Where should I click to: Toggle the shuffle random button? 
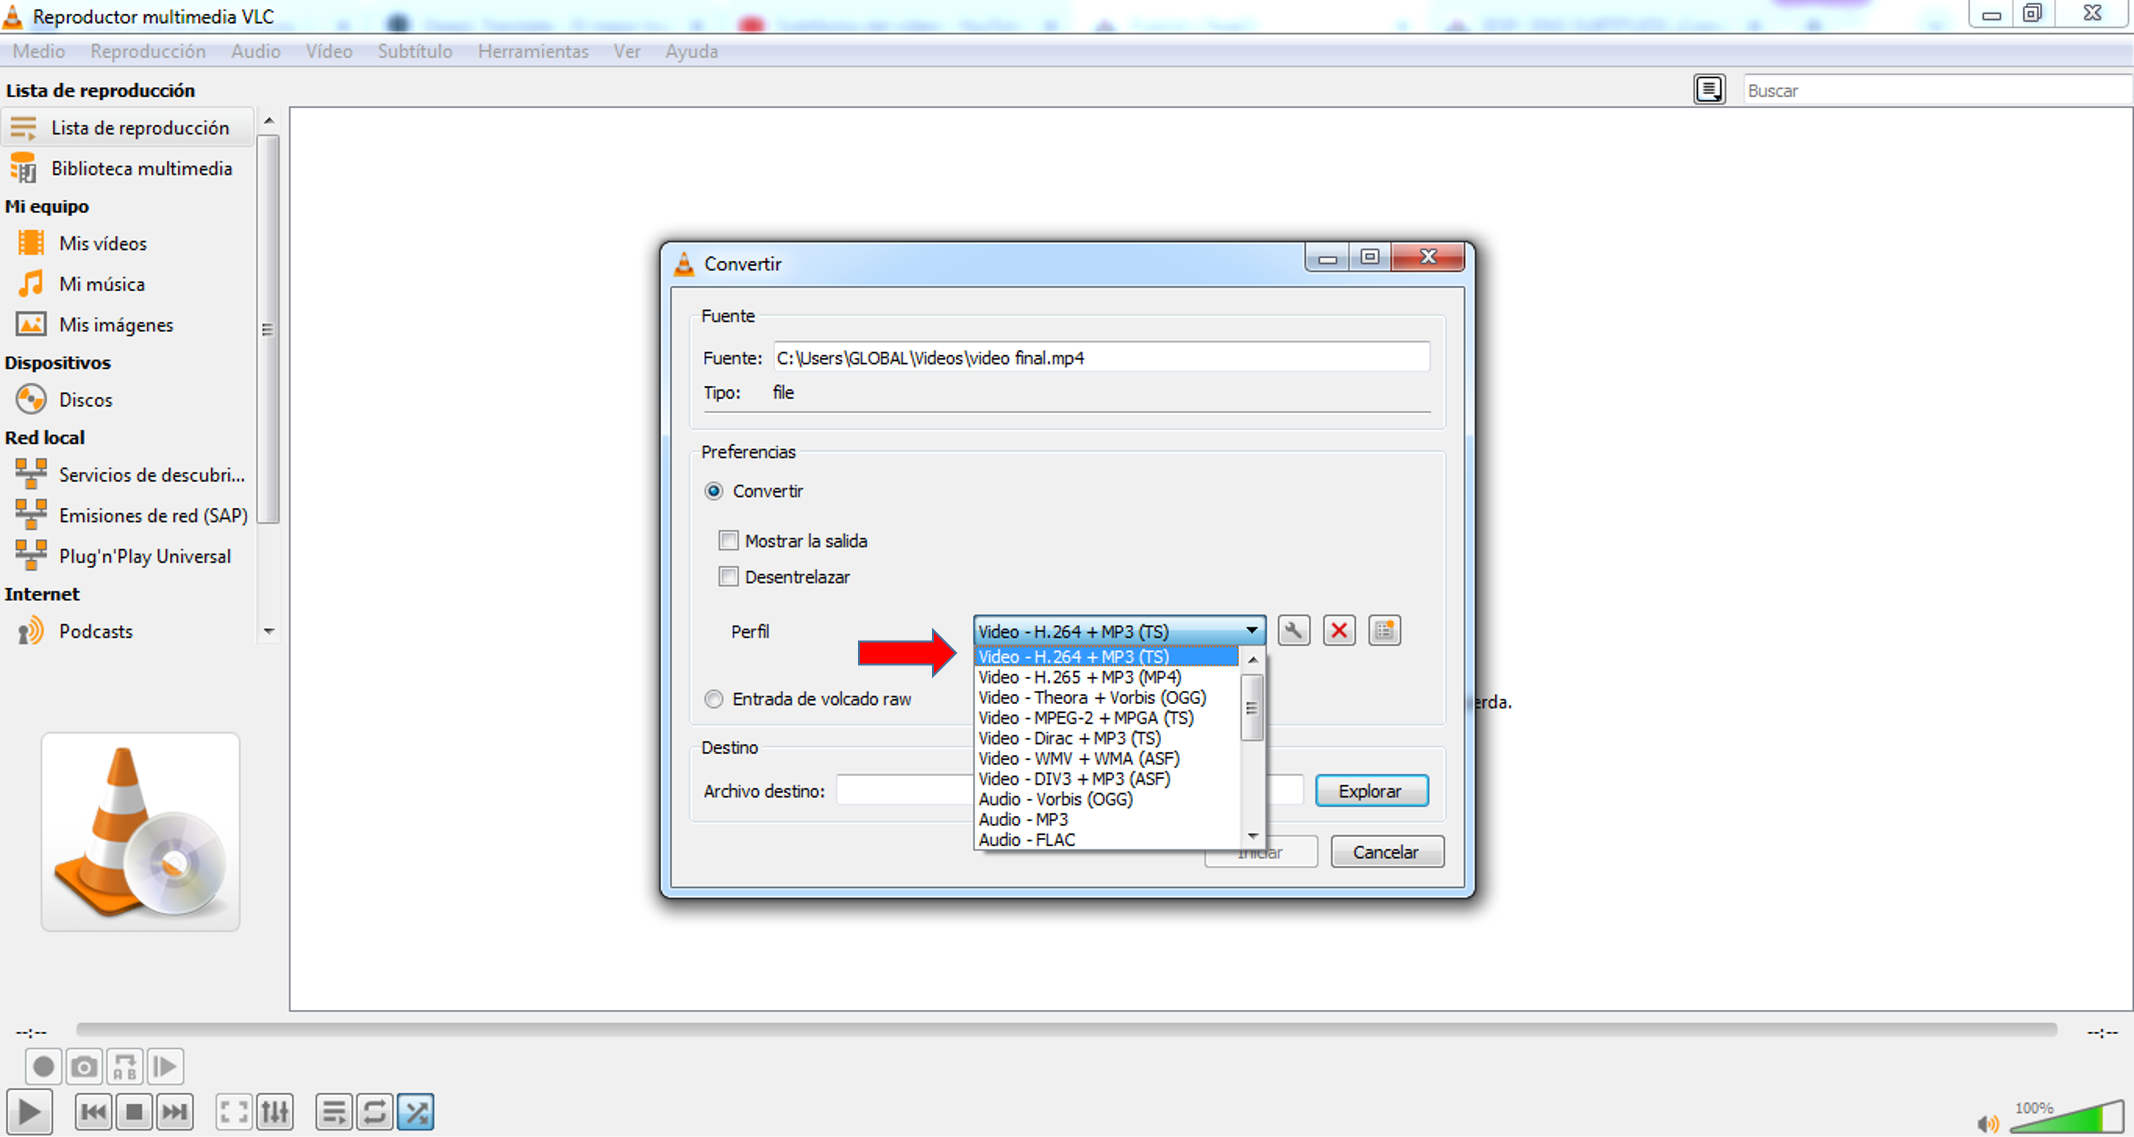(x=416, y=1112)
